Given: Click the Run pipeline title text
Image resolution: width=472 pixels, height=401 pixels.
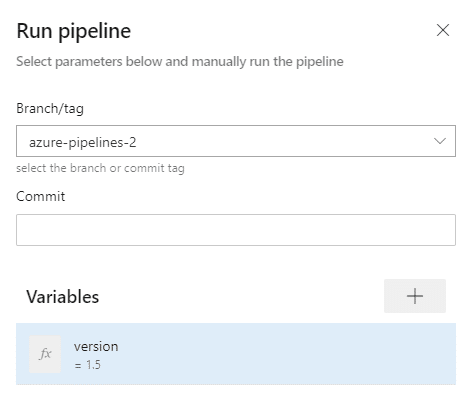Looking at the screenshot, I should pos(74,31).
